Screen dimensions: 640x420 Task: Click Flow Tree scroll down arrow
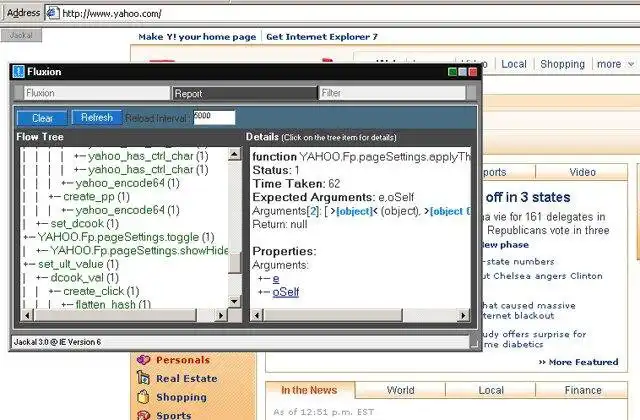[x=234, y=301]
